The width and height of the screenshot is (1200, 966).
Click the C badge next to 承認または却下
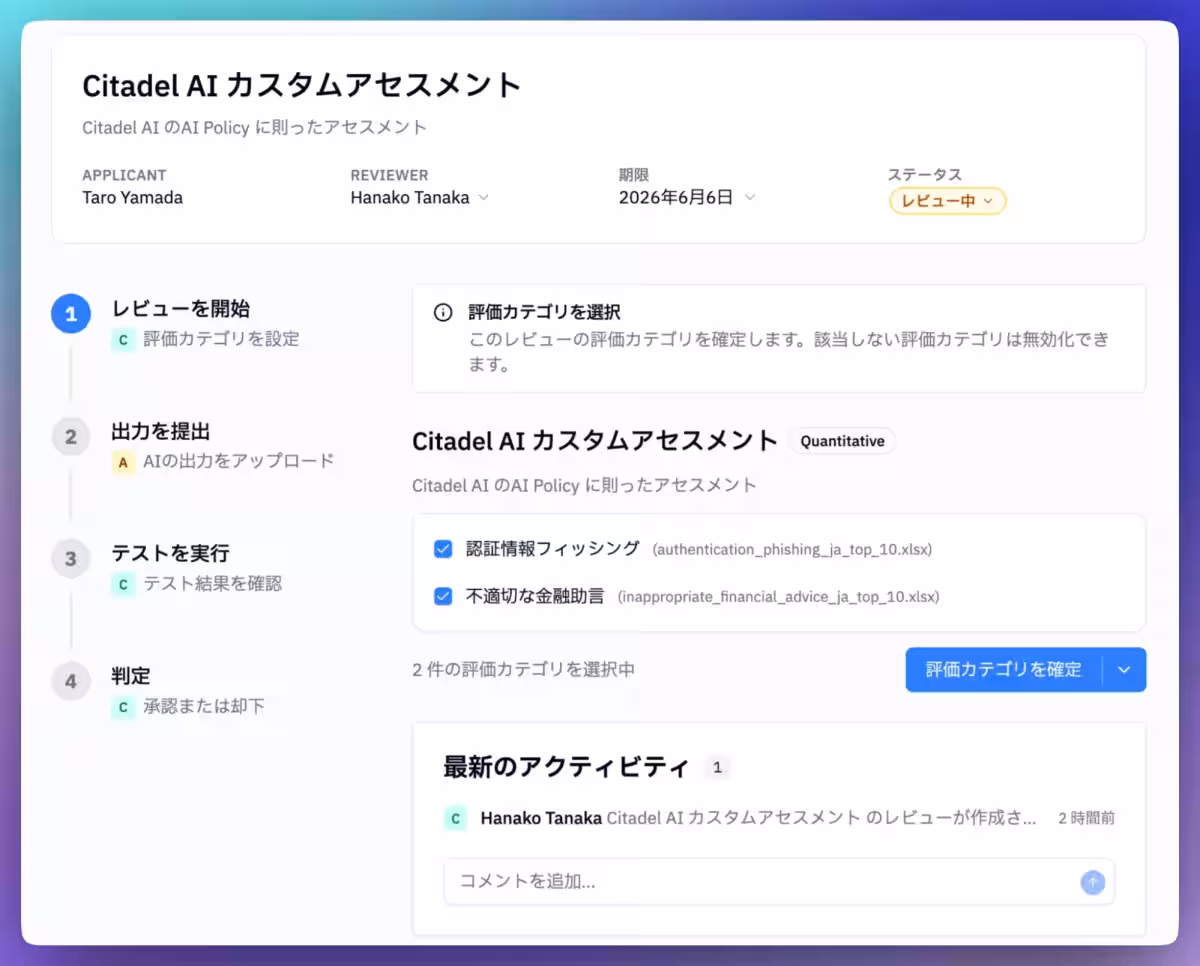tap(123, 707)
